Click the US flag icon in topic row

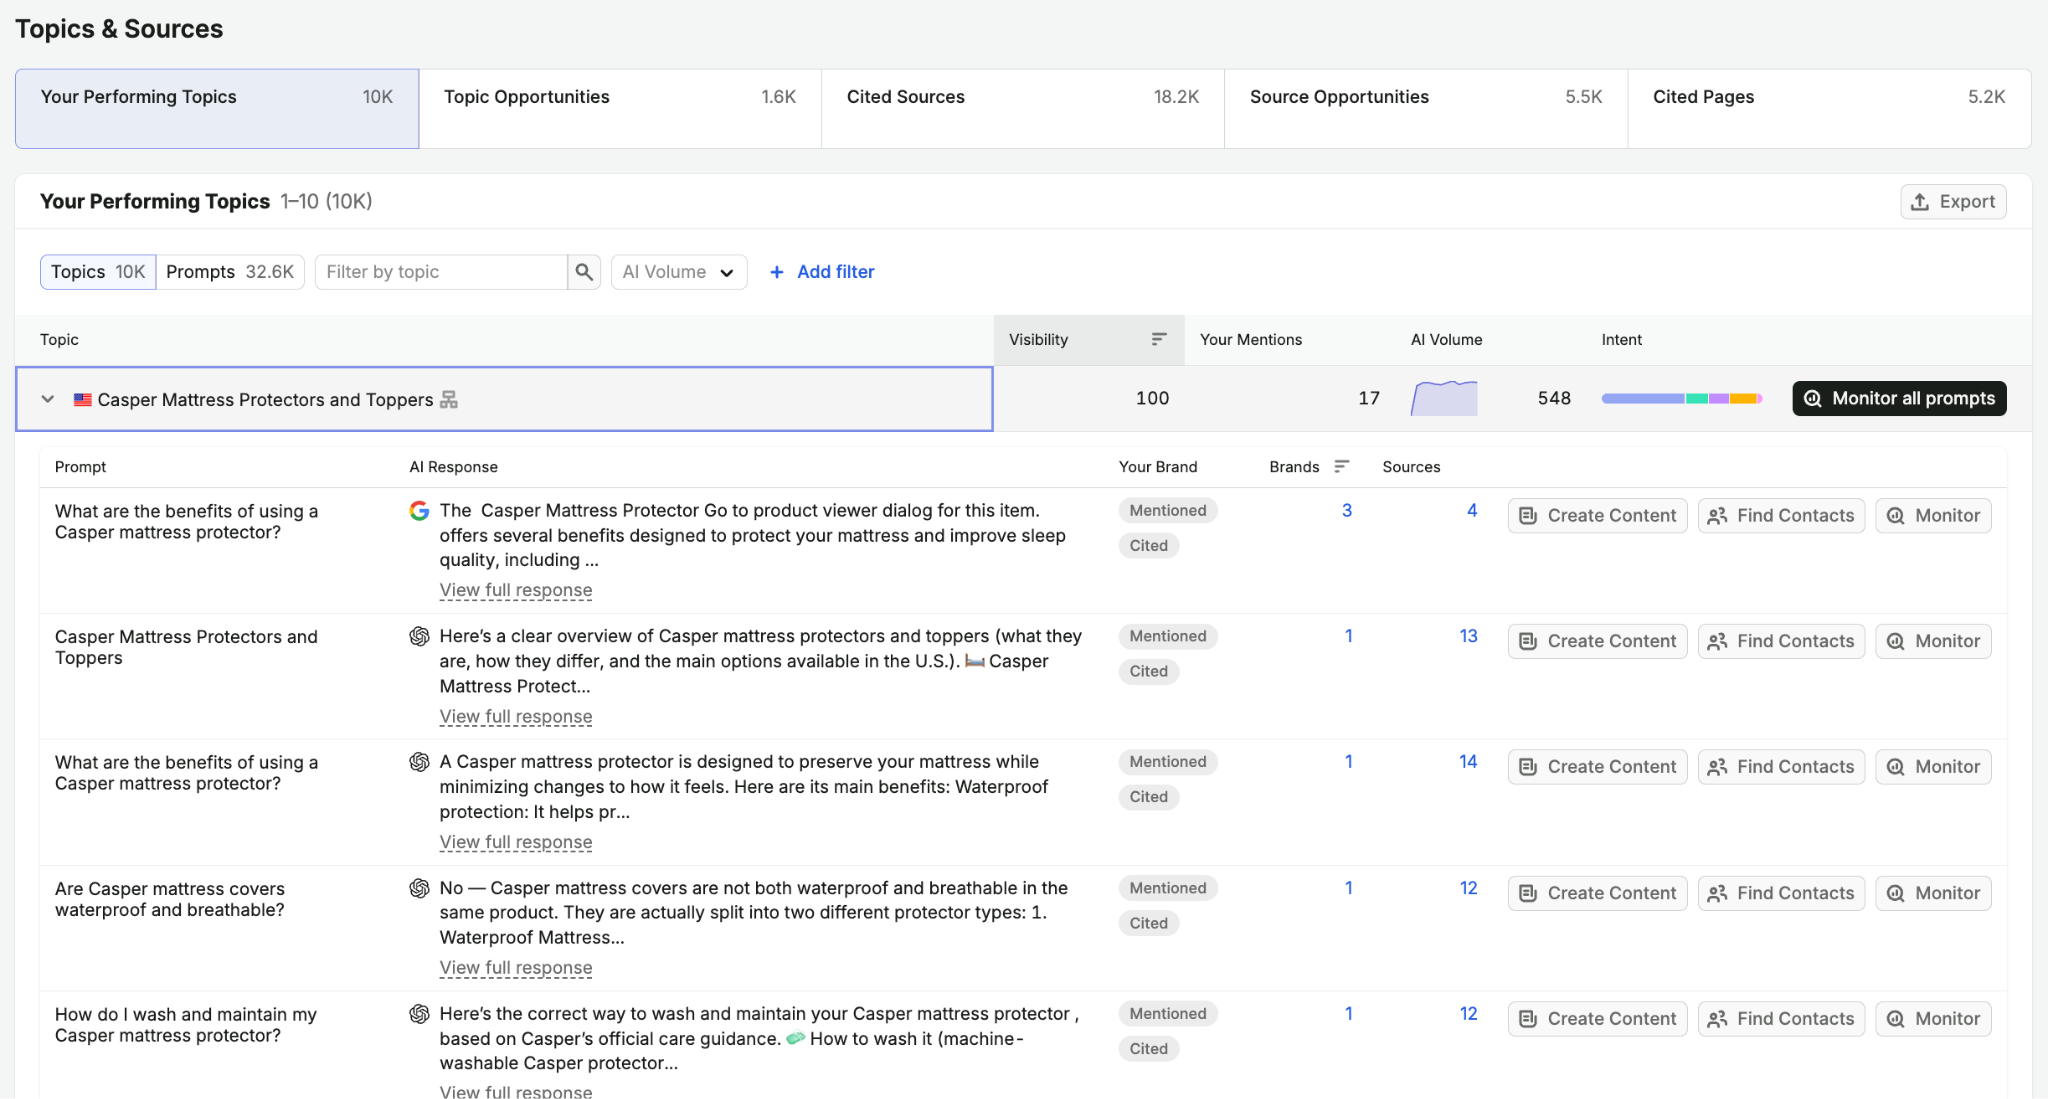(83, 400)
